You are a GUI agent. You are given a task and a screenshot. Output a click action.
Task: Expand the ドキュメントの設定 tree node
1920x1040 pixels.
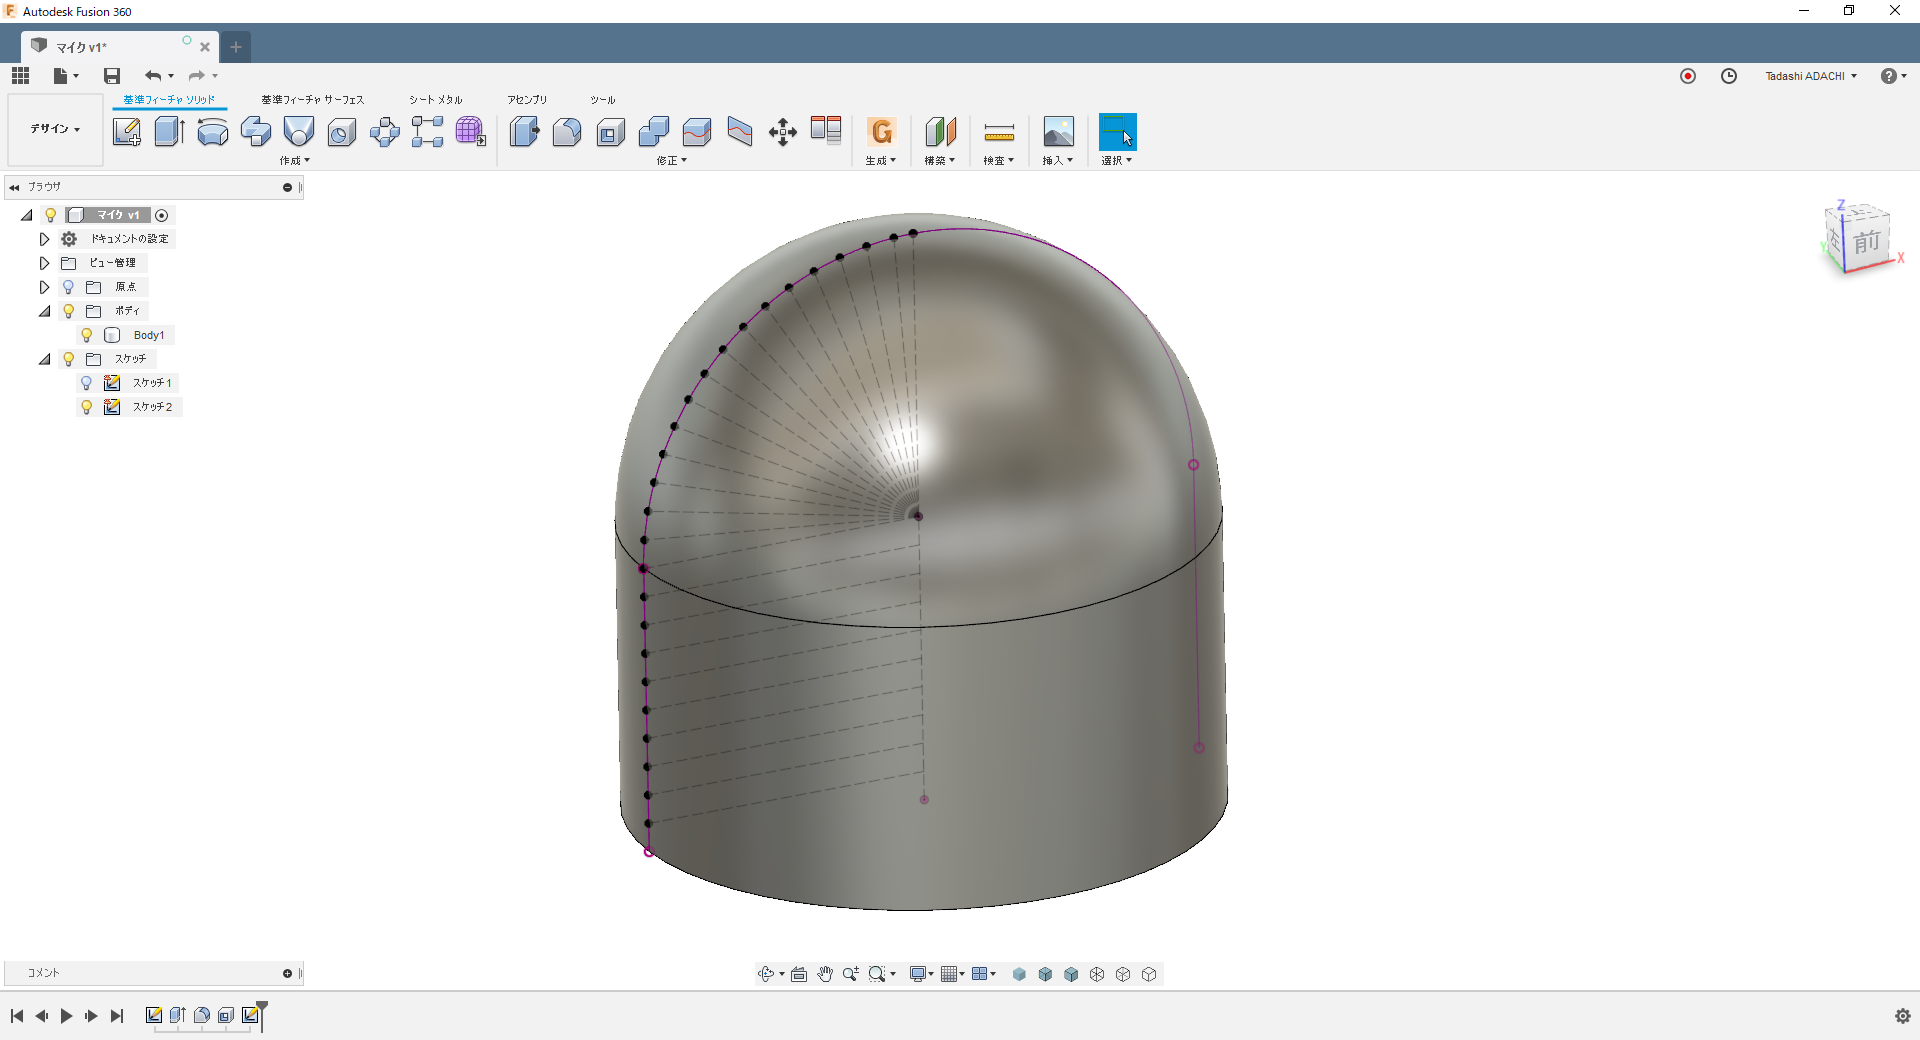(x=44, y=239)
